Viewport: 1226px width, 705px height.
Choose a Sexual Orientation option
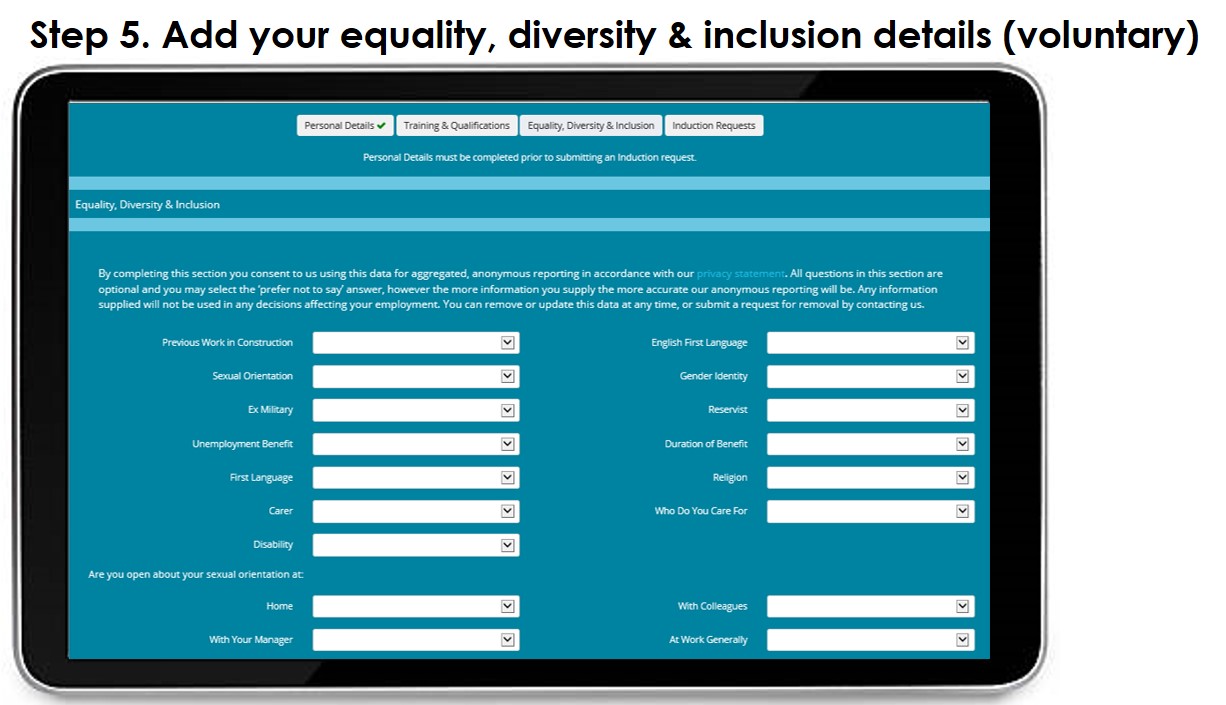pos(416,377)
